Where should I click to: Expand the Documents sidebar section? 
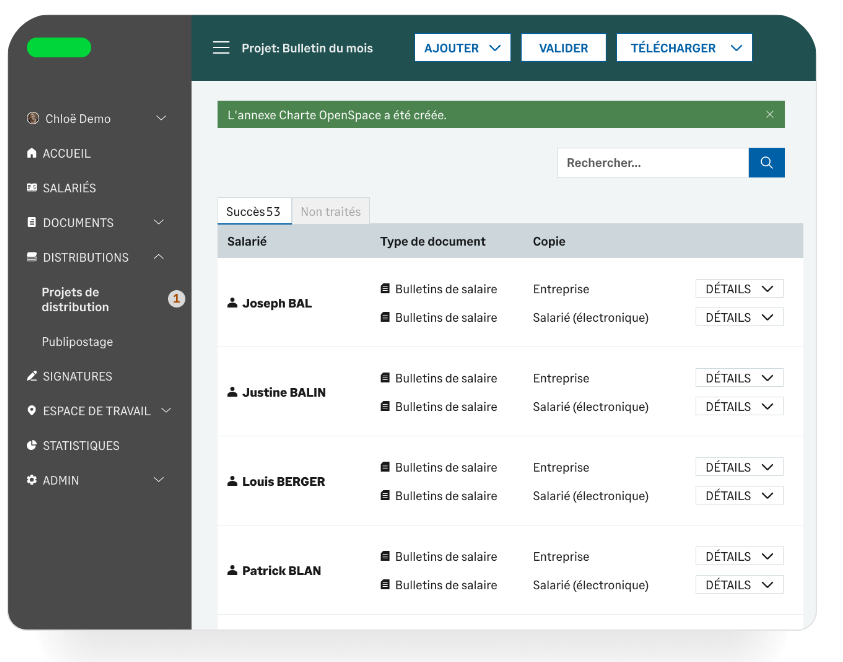(x=159, y=223)
